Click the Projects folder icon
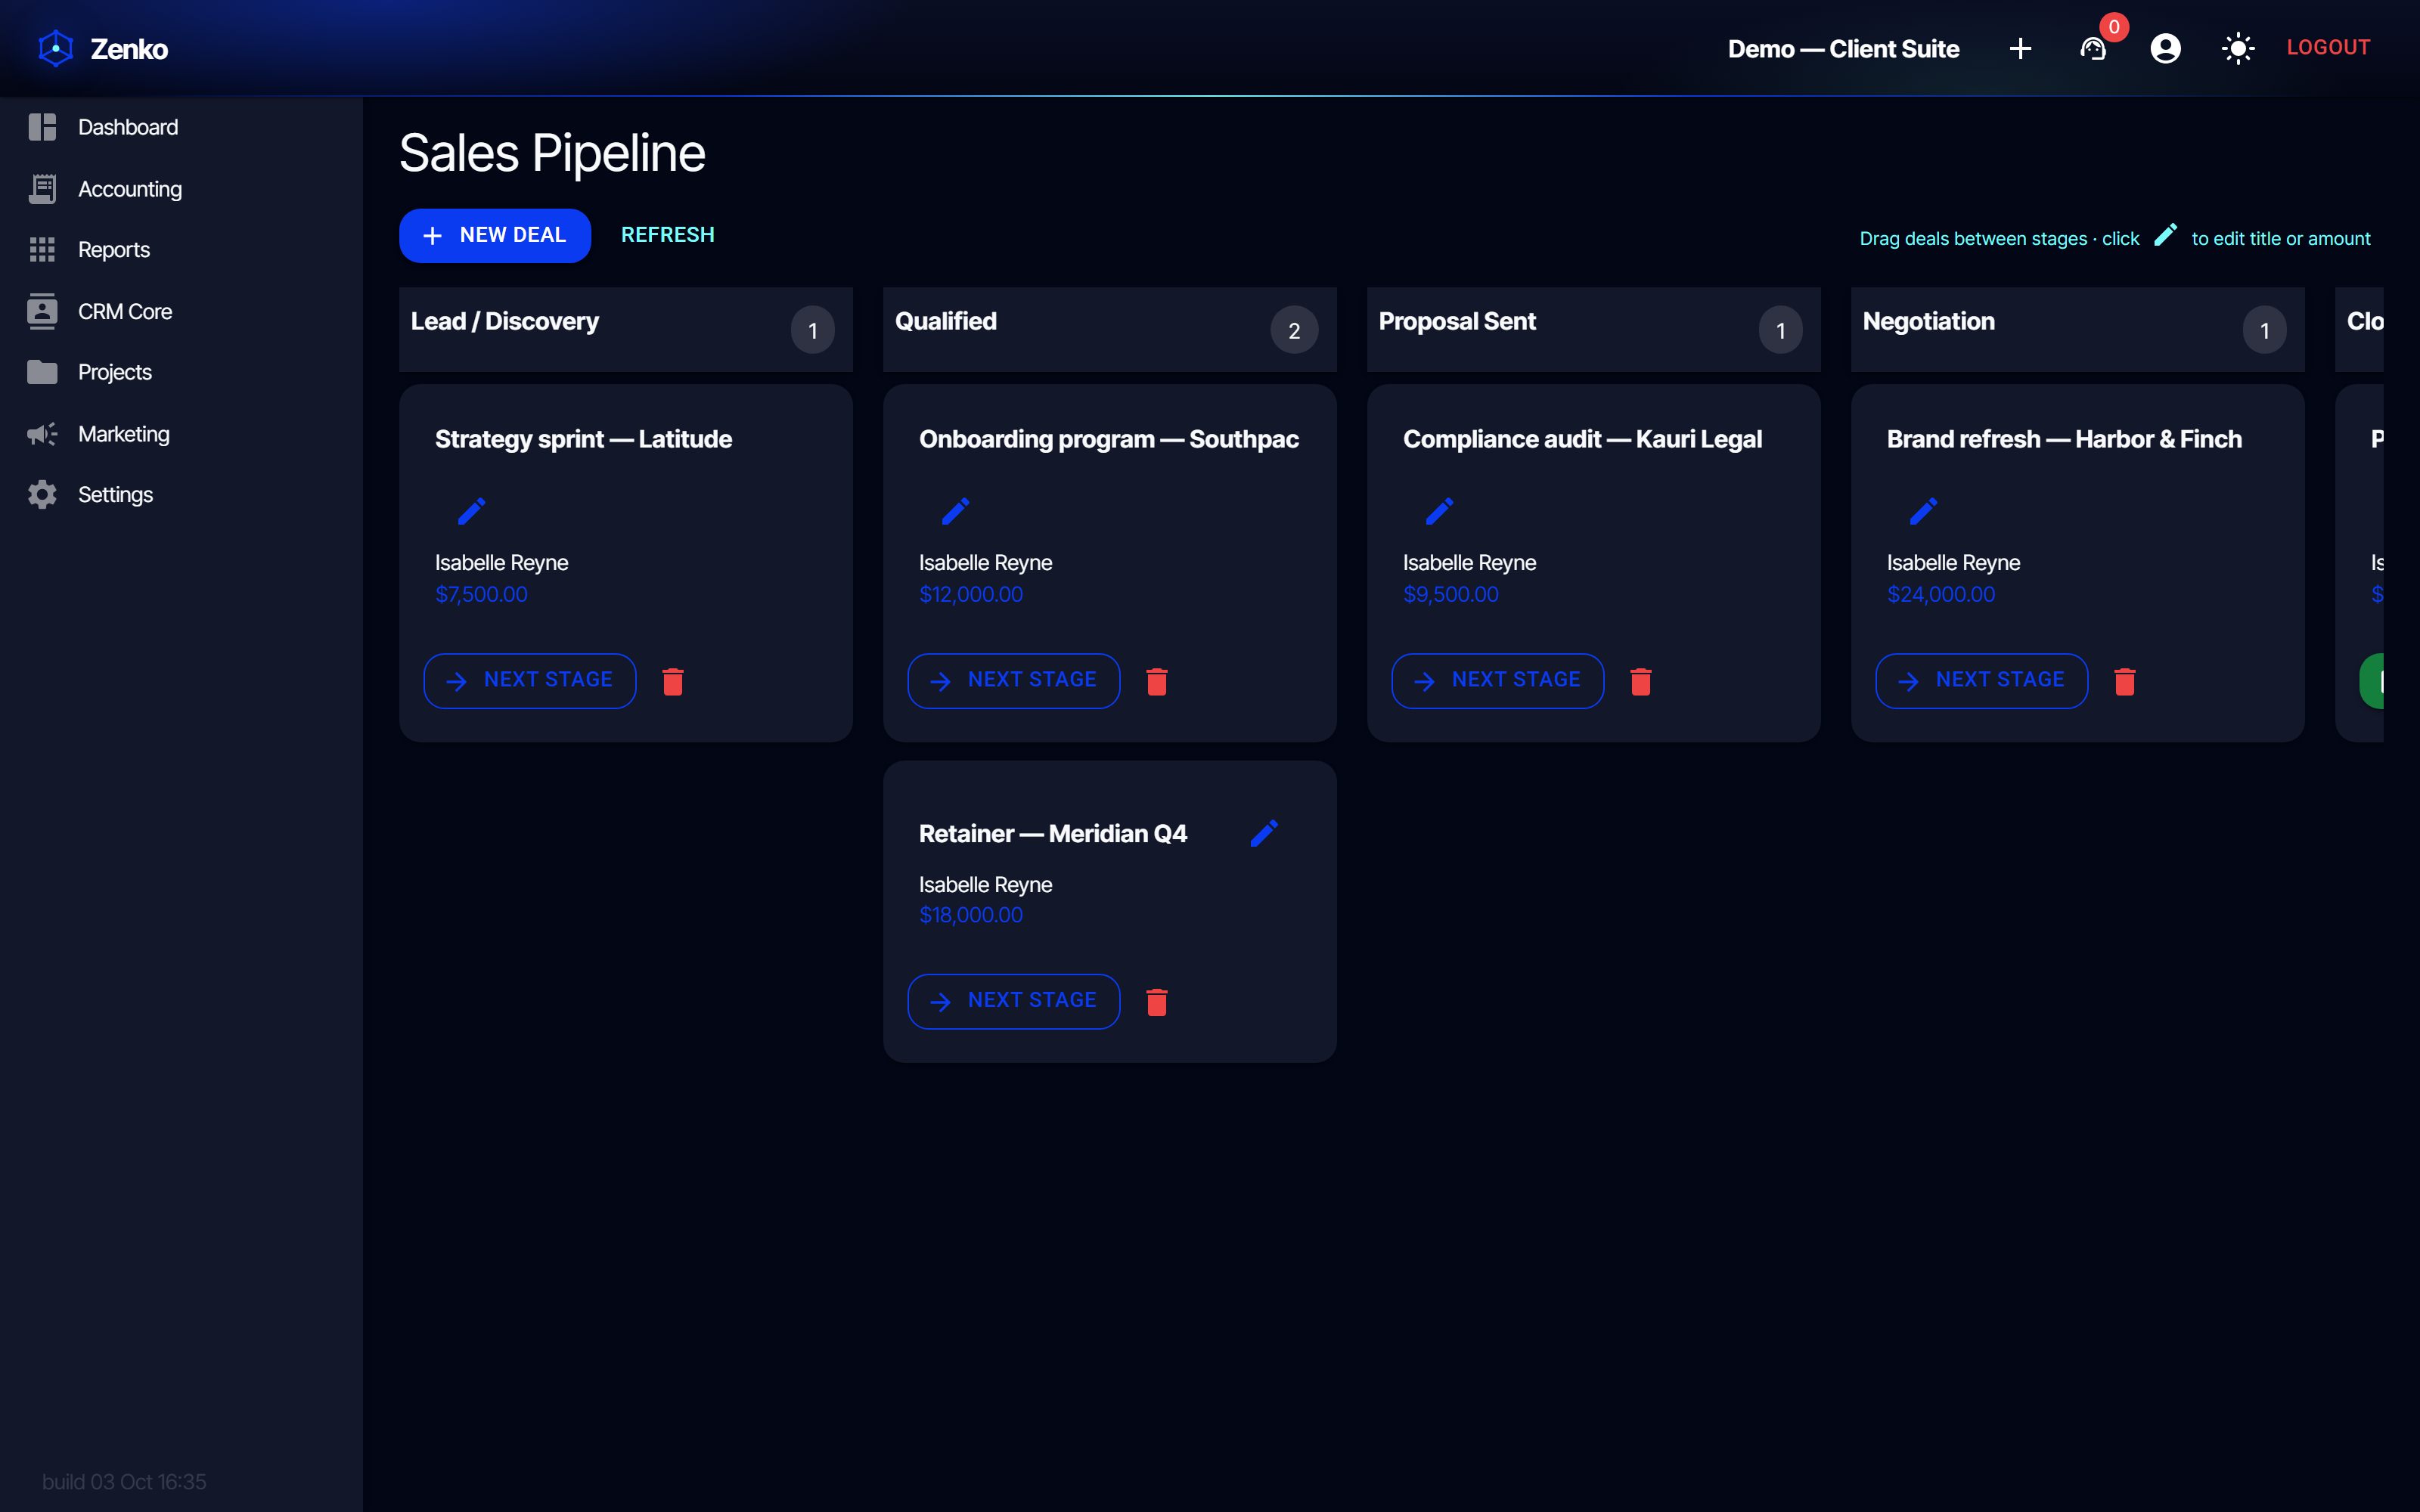The height and width of the screenshot is (1512, 2420). [x=42, y=372]
